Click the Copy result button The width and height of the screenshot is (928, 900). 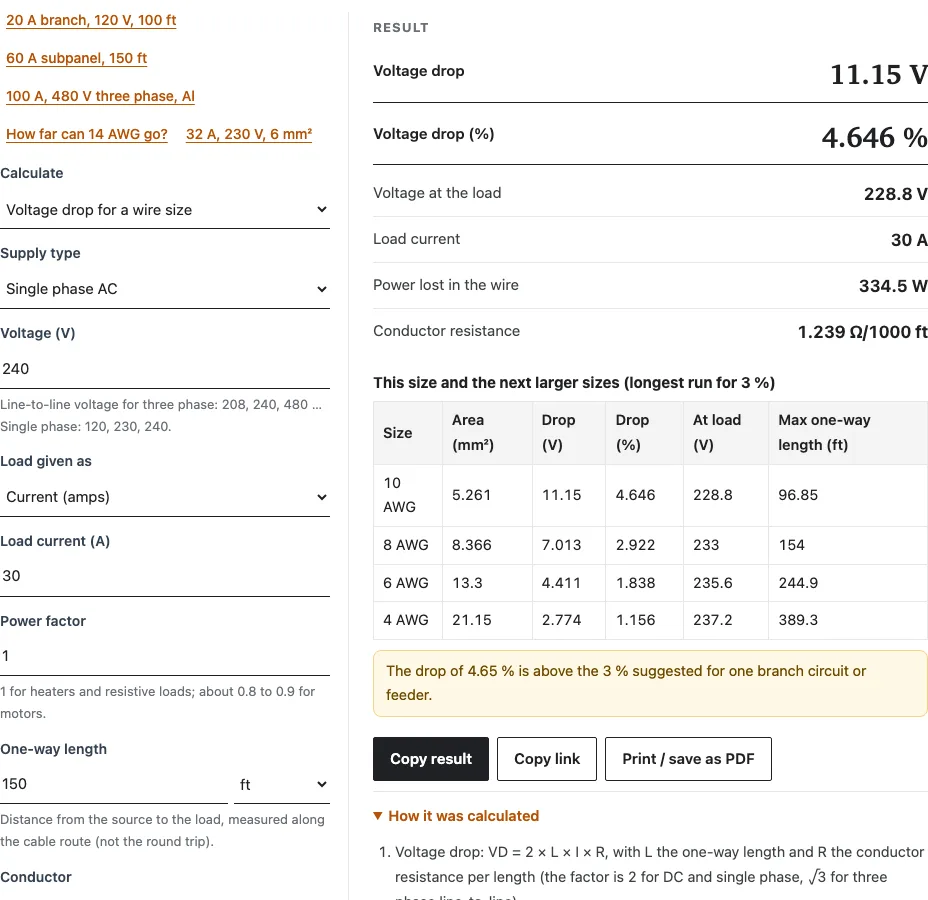pos(431,759)
